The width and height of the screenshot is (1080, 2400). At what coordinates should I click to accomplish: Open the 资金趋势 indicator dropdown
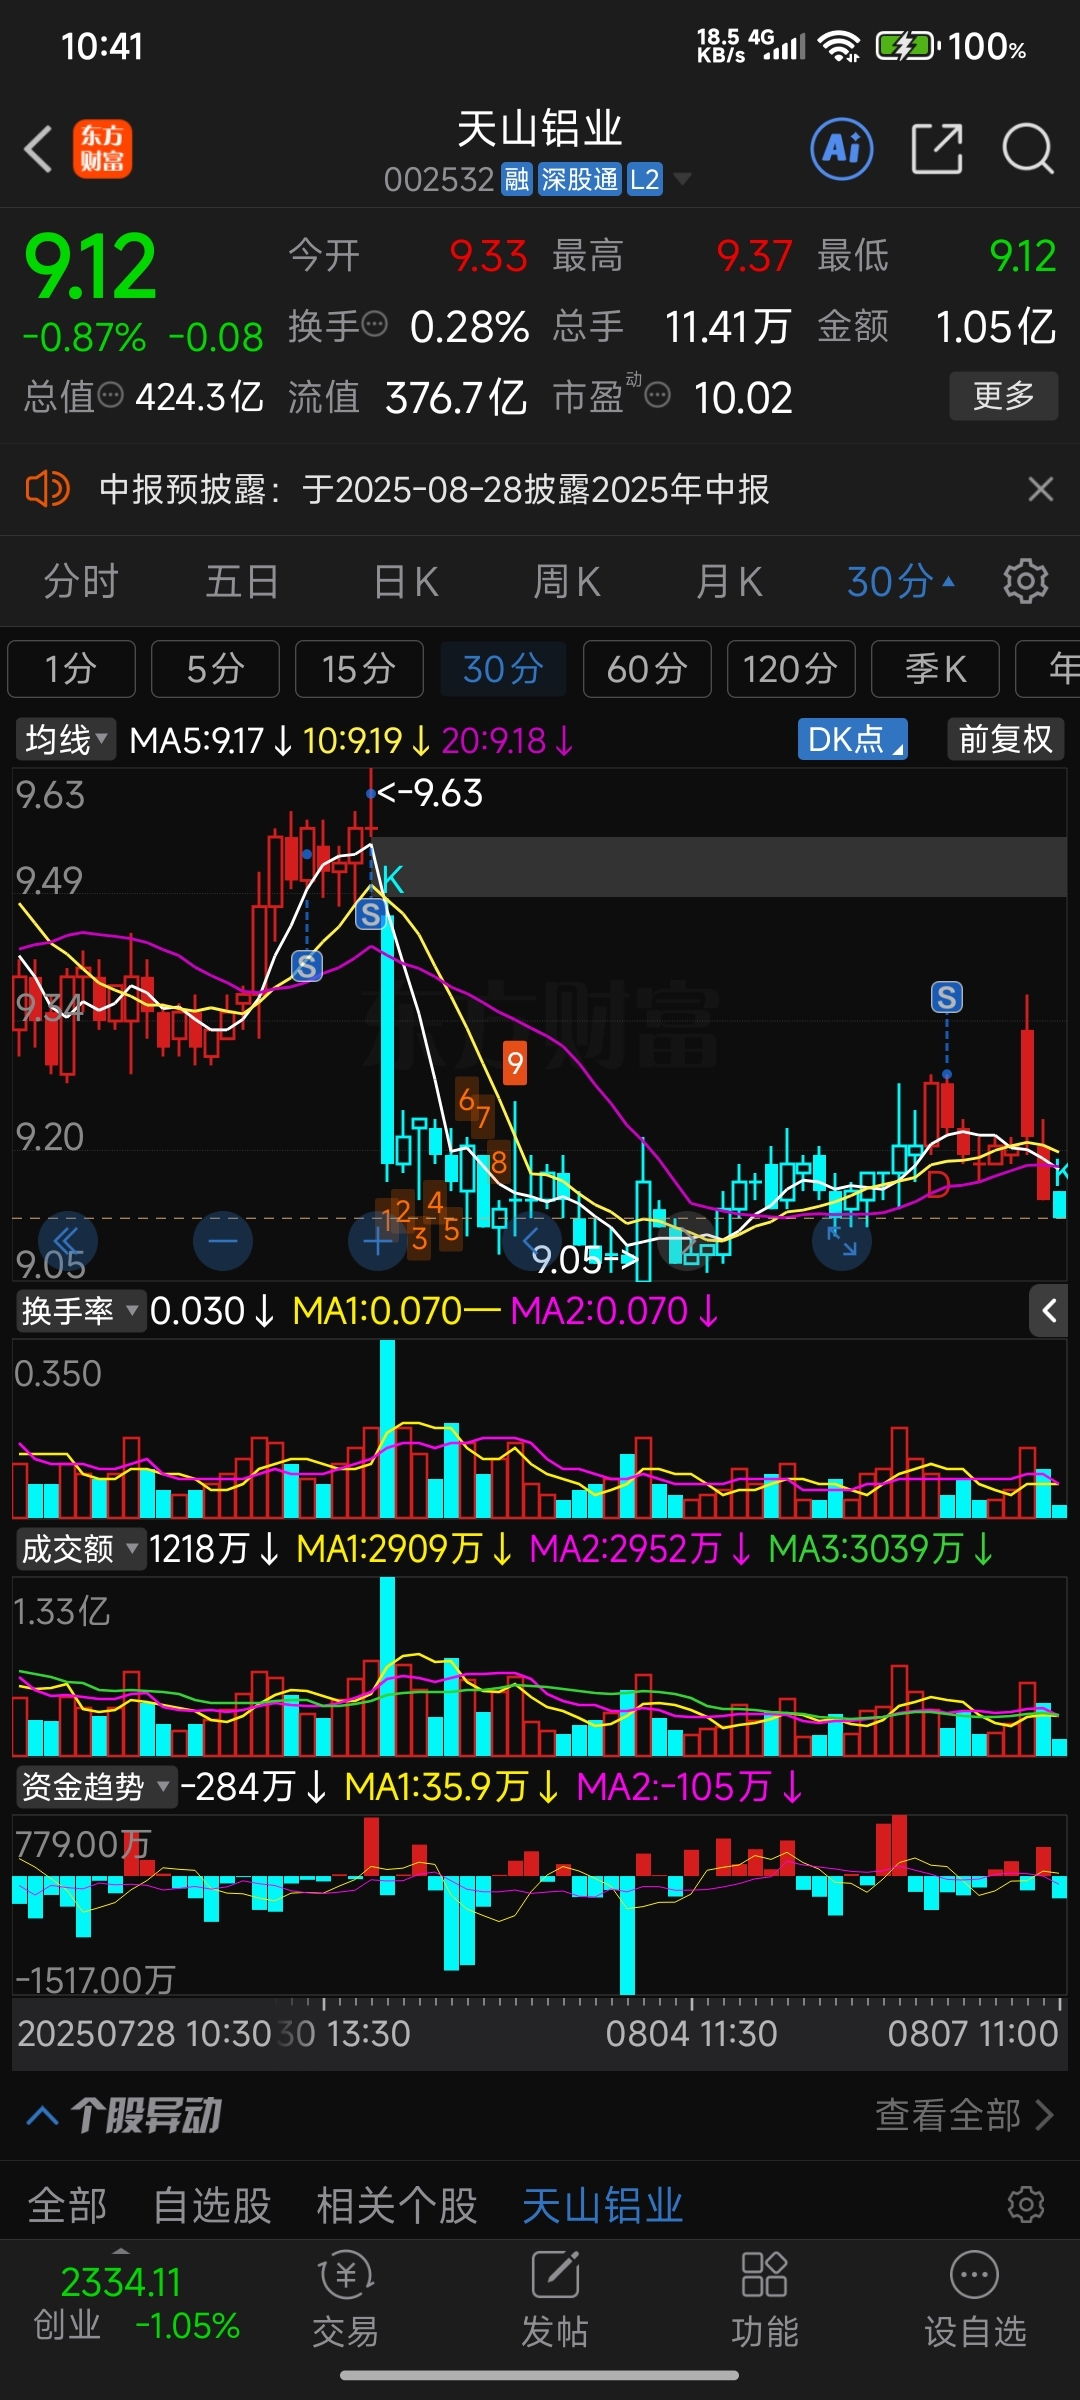pyautogui.click(x=96, y=1787)
